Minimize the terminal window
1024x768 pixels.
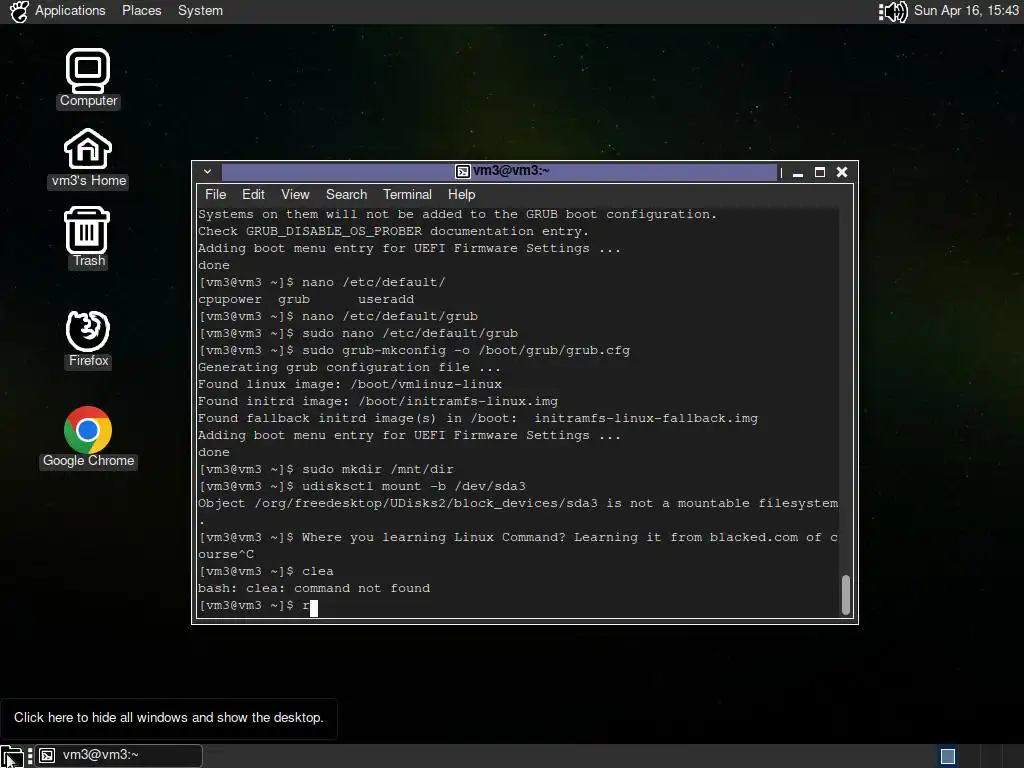point(797,172)
